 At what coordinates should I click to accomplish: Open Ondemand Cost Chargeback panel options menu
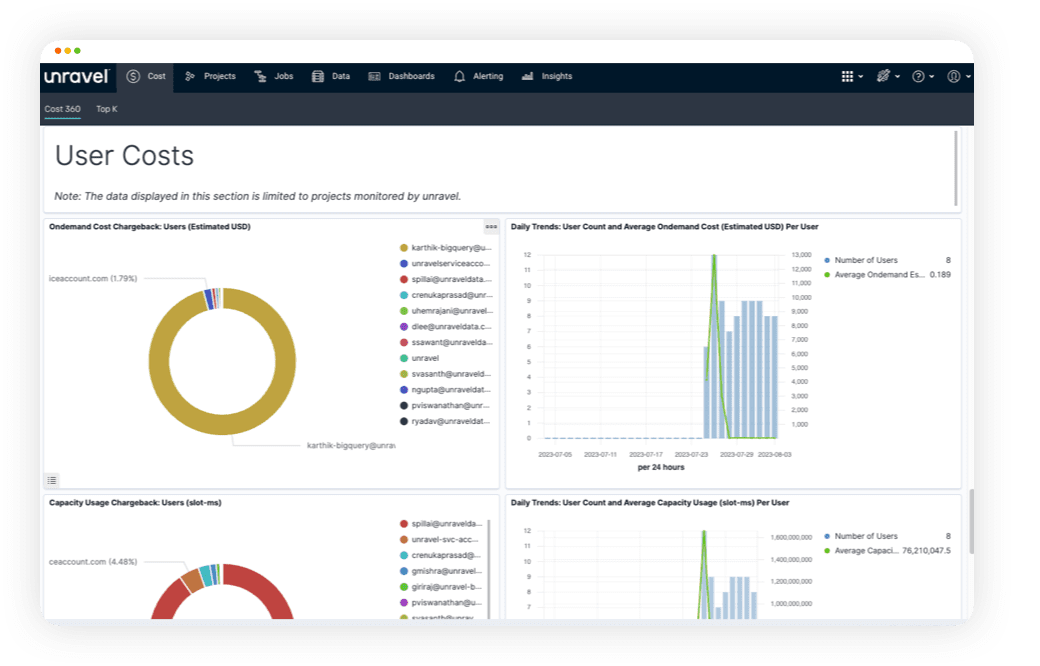coord(491,227)
